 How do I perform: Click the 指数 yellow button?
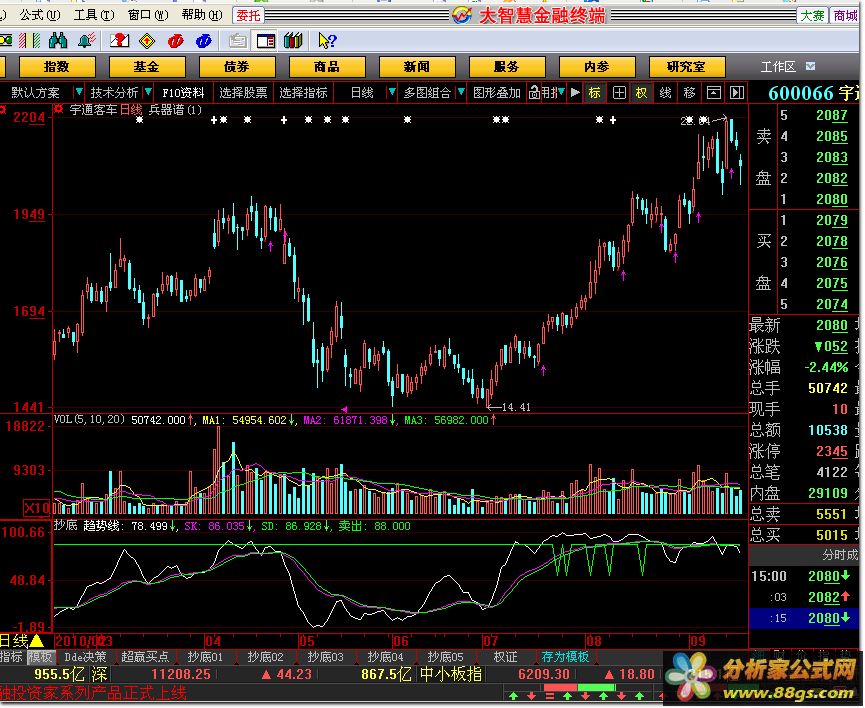click(57, 67)
